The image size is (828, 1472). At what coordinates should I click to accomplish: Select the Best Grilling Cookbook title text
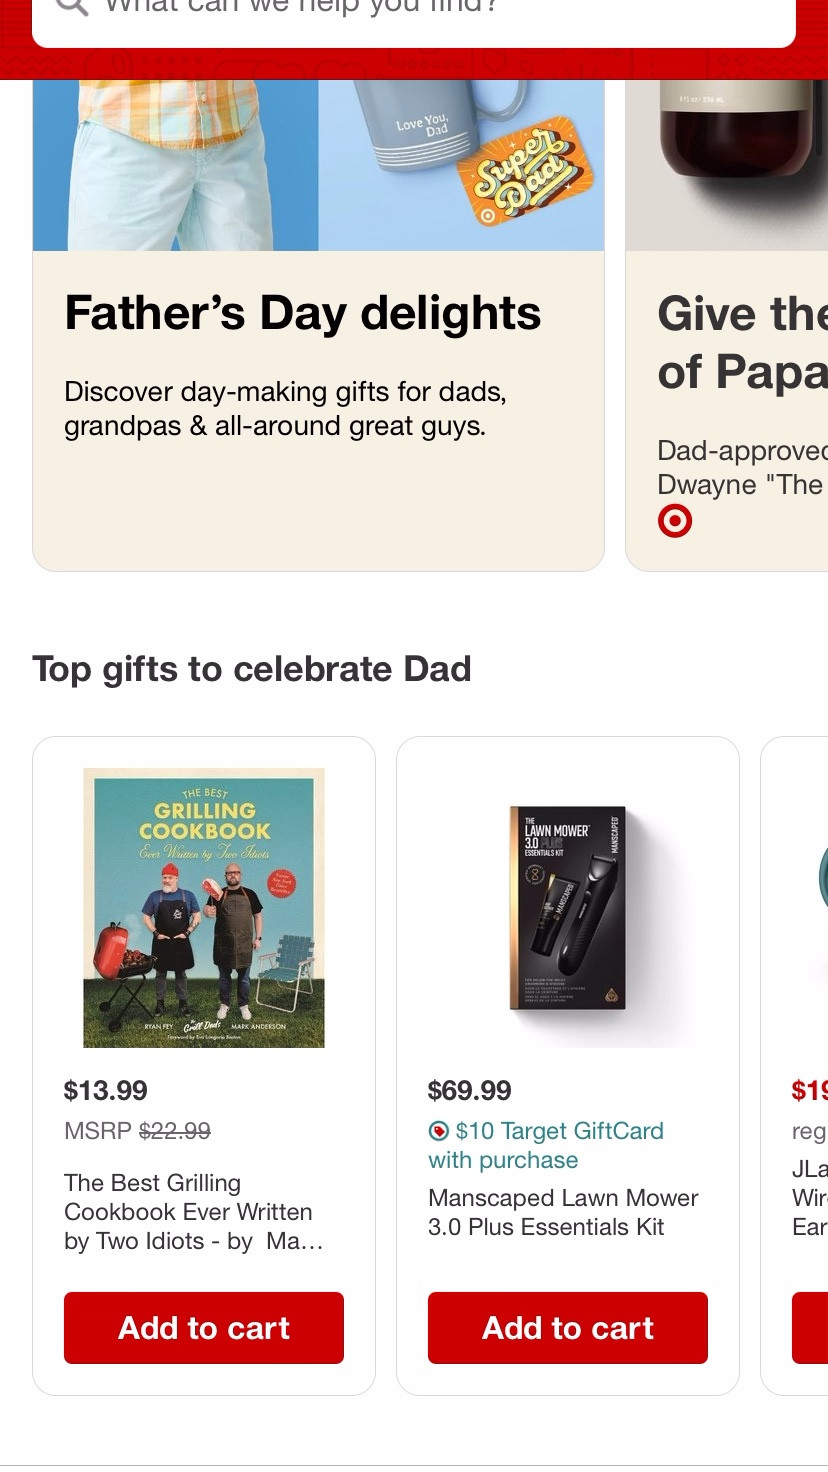click(x=190, y=1212)
